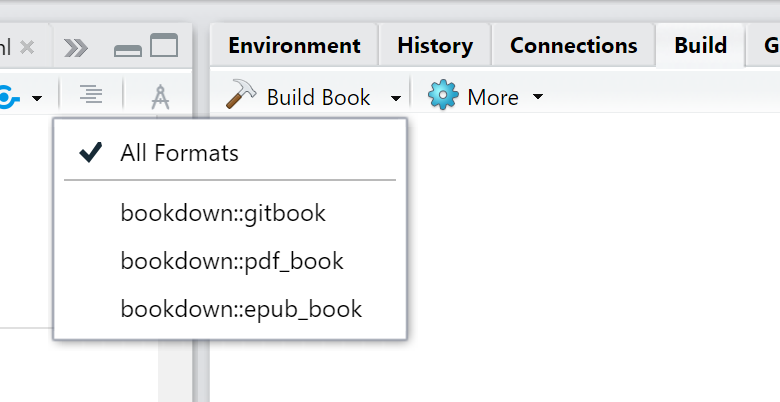The width and height of the screenshot is (780, 402).
Task: Open the History tab
Action: point(435,45)
